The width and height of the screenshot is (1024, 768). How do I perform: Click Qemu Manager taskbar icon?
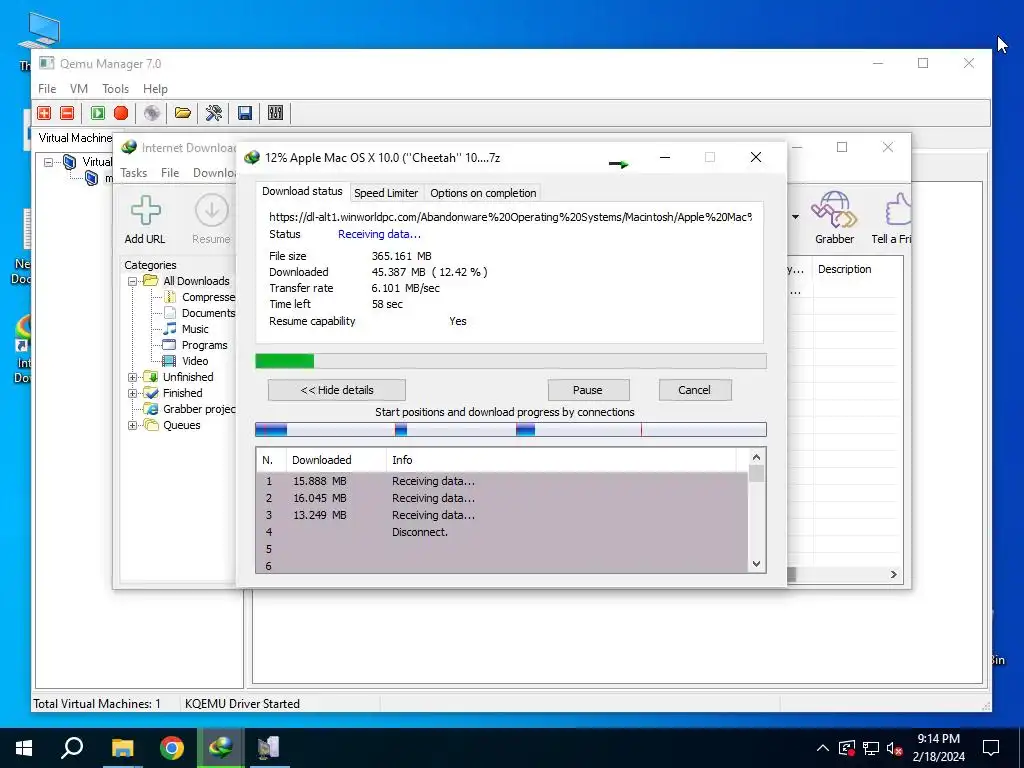click(x=269, y=748)
